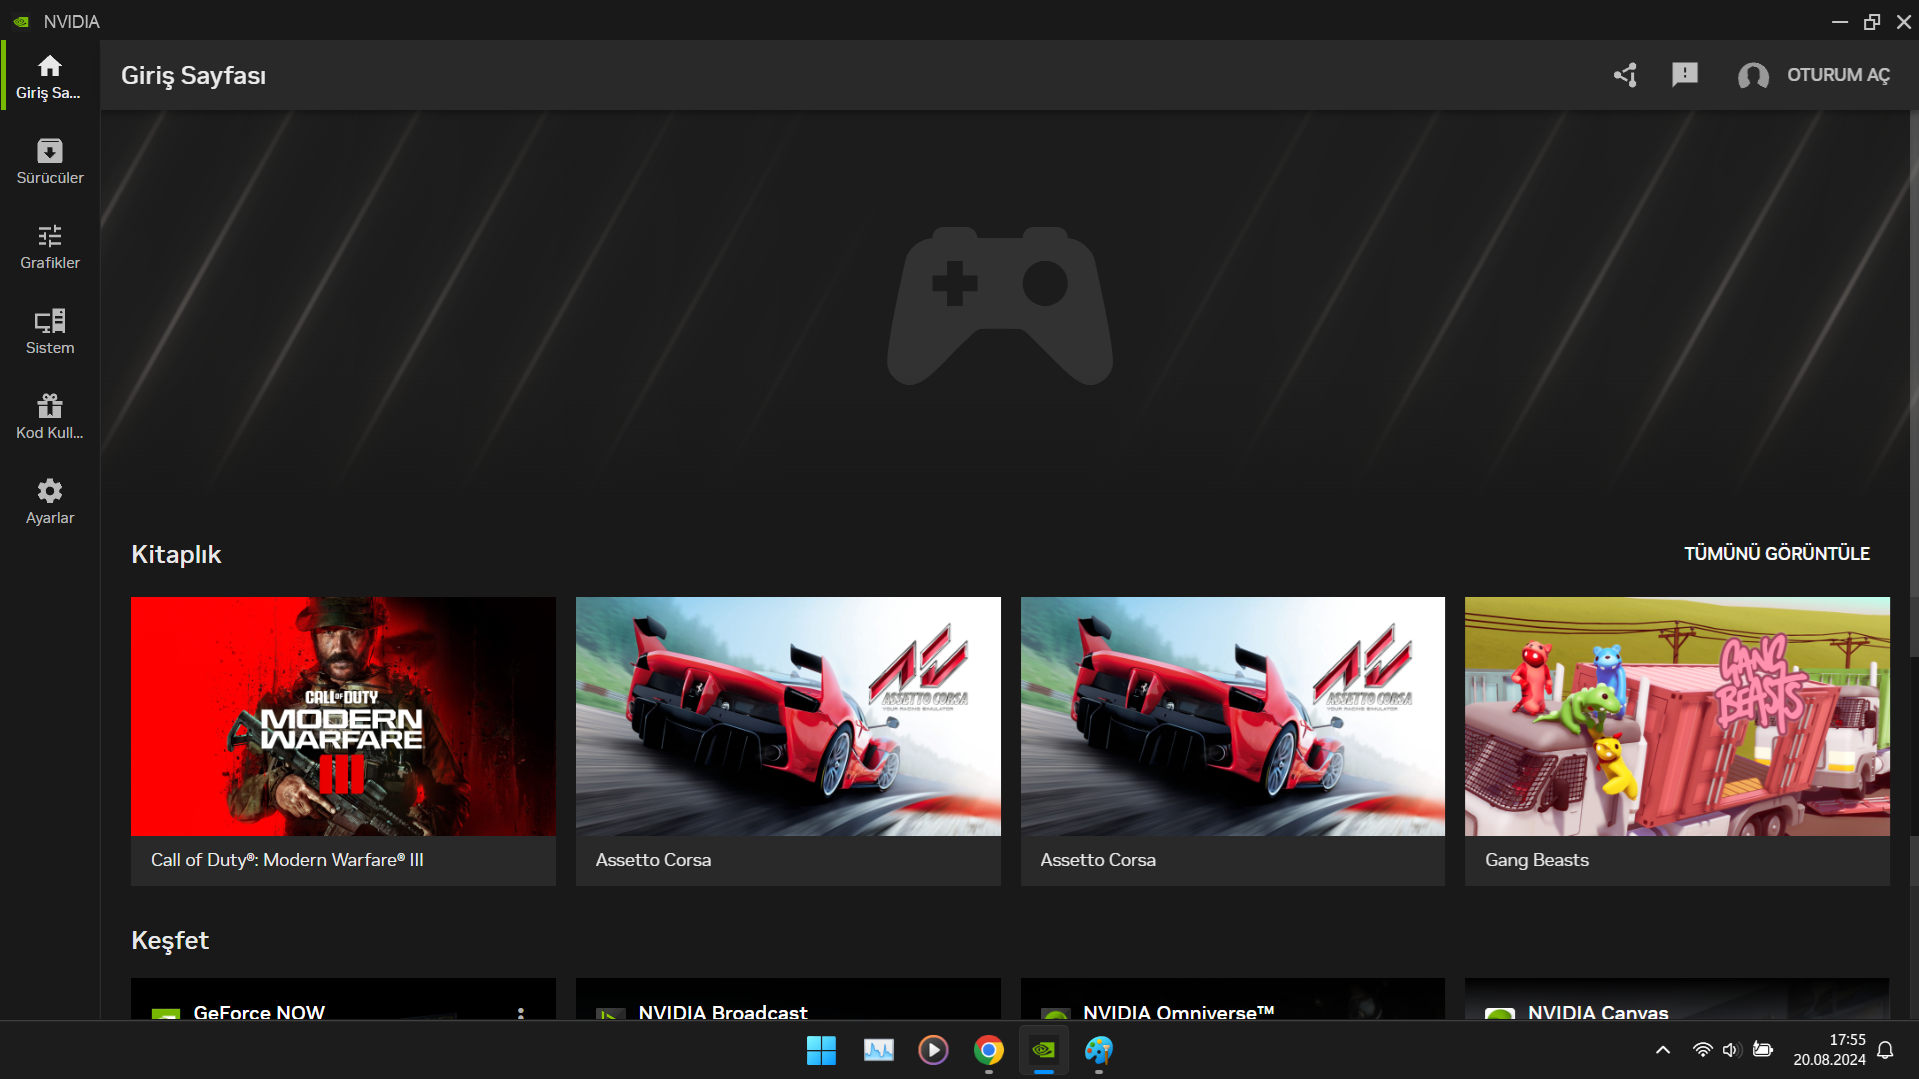Select the Assetto Corsa thumbnail next to Call of Duty
This screenshot has width=1919, height=1079.
click(788, 716)
